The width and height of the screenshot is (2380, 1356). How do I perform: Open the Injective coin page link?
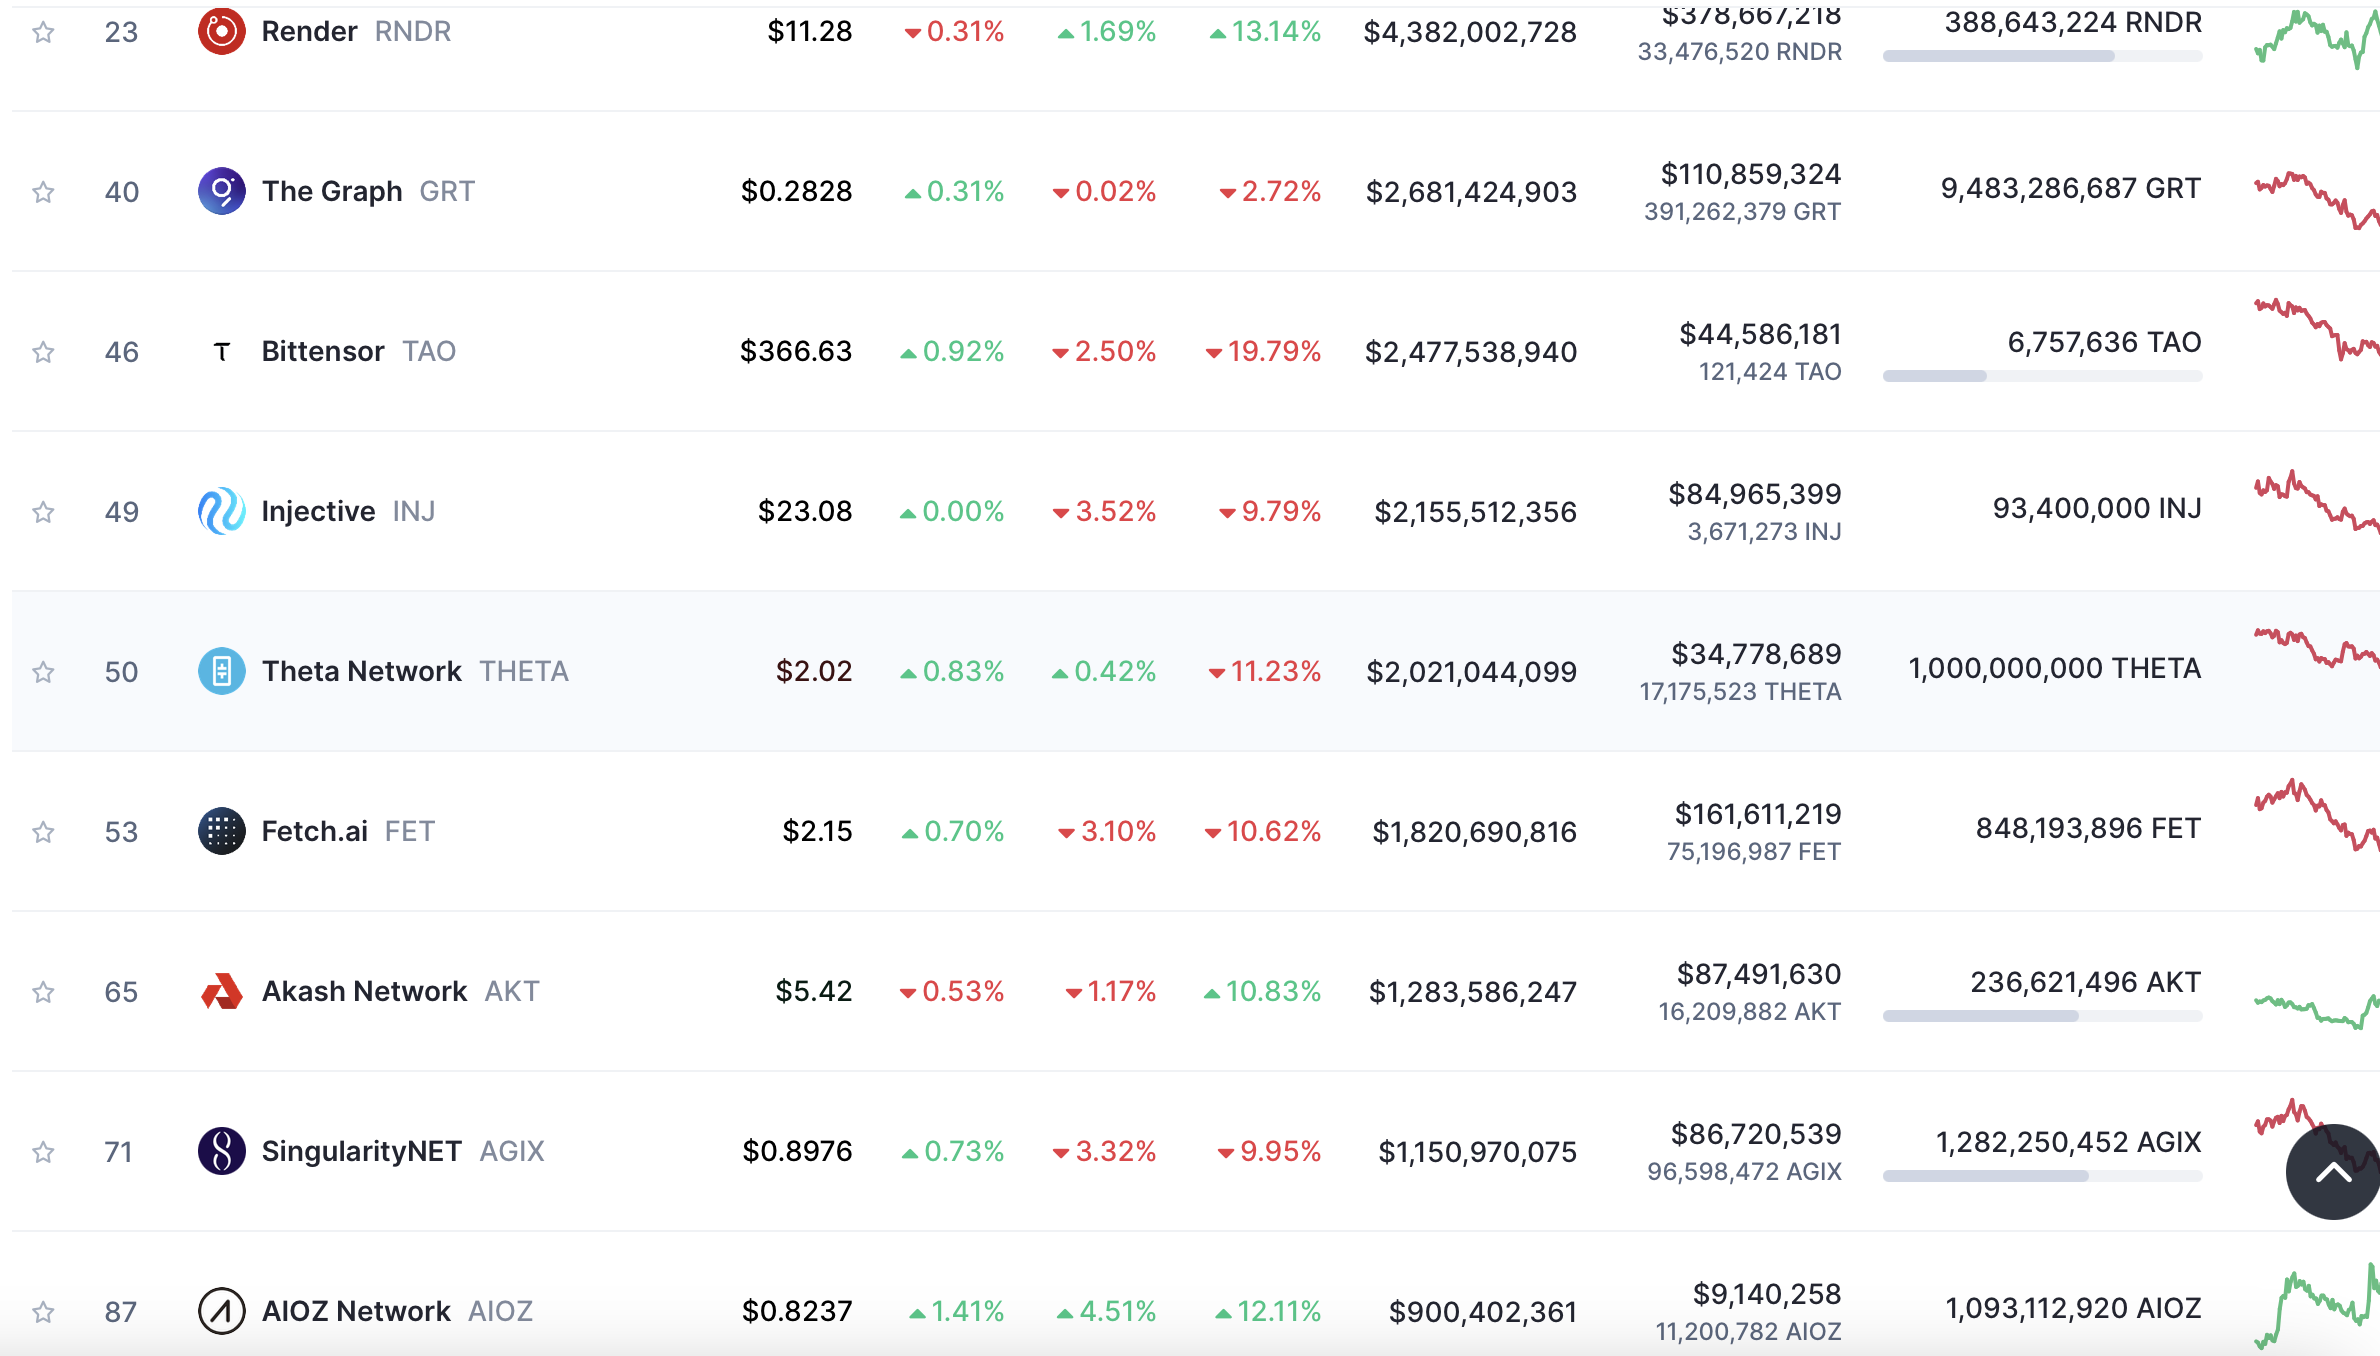[x=318, y=511]
